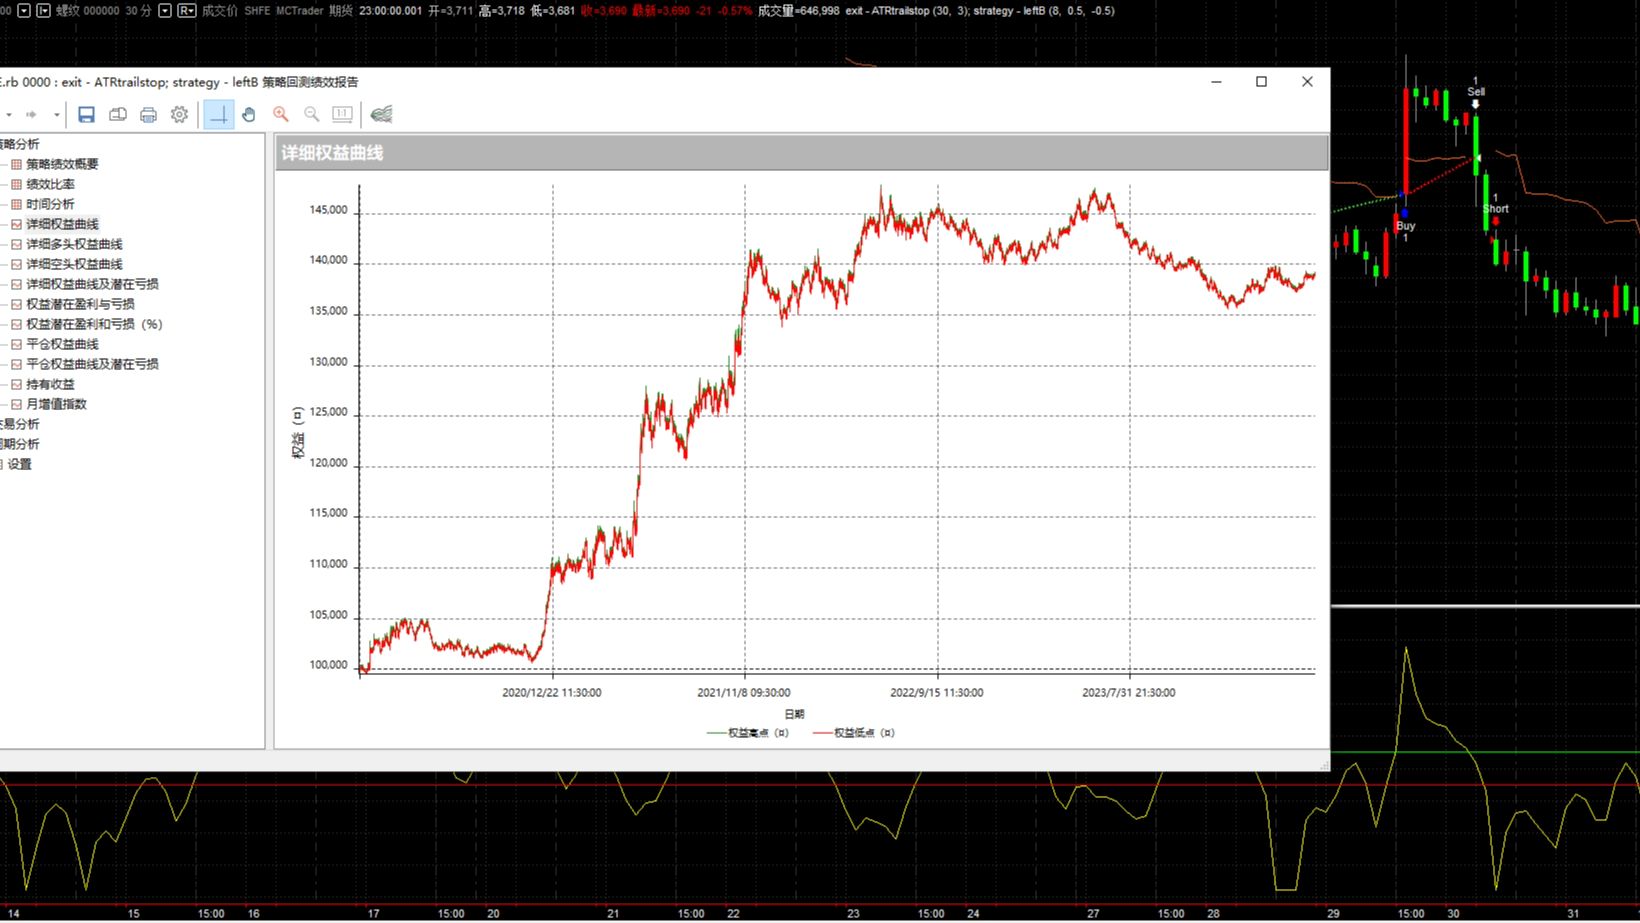
Task: Open first dropdown arrow in main chart status line
Action: [x=25, y=11]
